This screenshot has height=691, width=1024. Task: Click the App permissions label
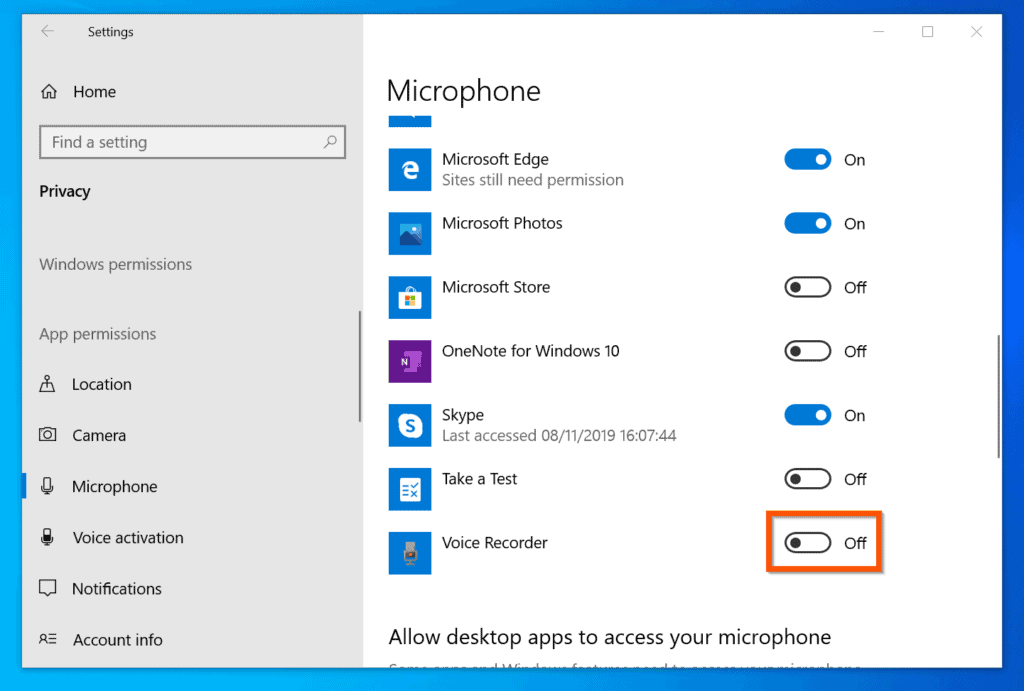[x=97, y=334]
